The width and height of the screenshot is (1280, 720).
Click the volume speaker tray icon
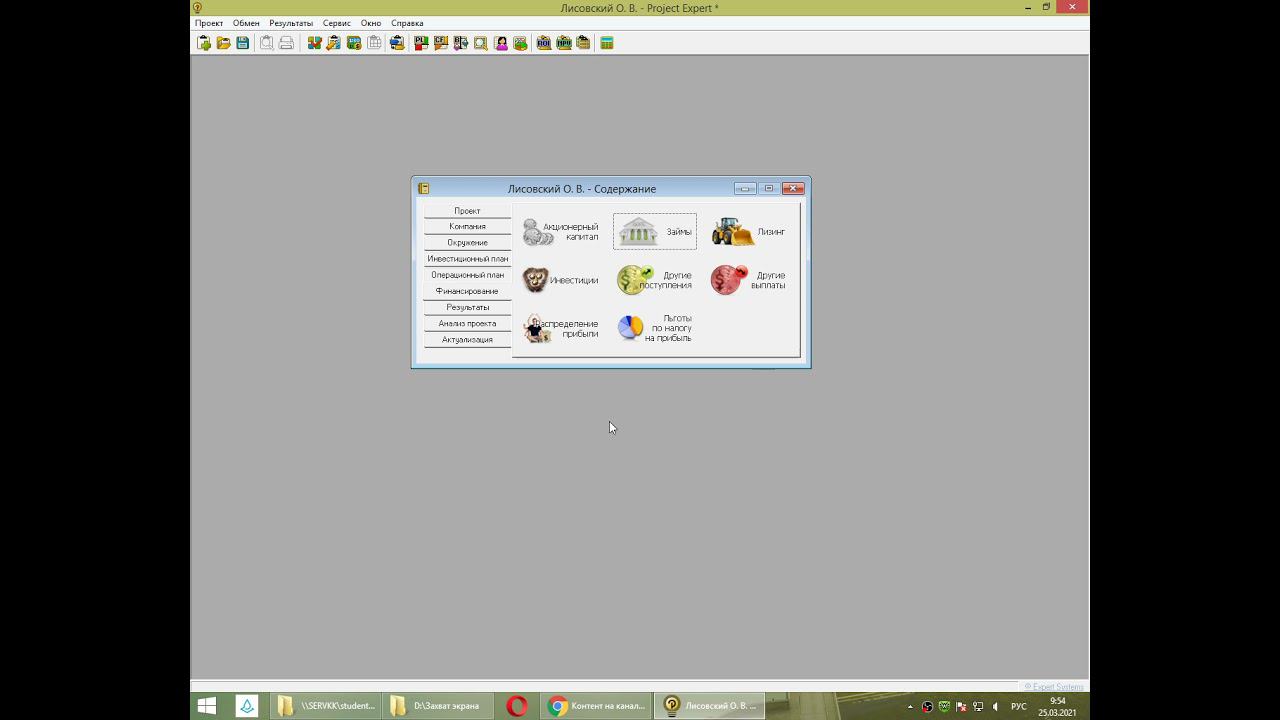click(x=995, y=707)
